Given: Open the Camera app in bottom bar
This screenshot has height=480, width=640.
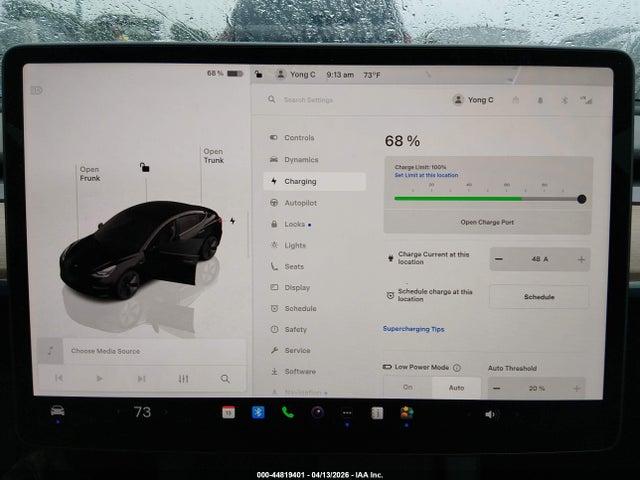Looking at the screenshot, I should 318,413.
